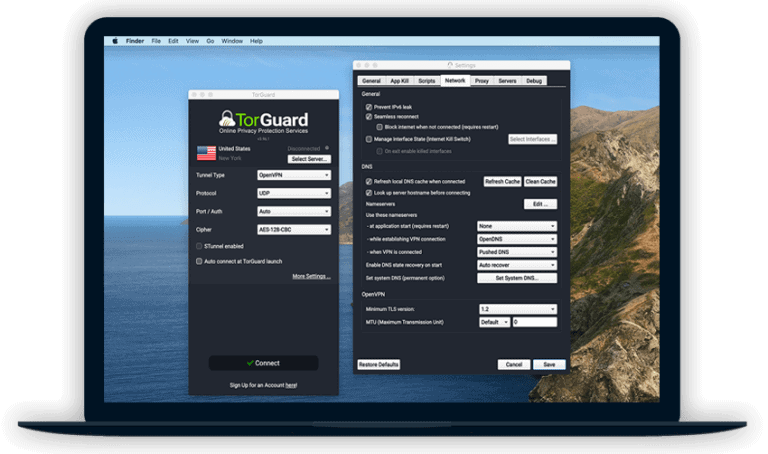Toggle On exit enable killed interfaces

point(380,151)
